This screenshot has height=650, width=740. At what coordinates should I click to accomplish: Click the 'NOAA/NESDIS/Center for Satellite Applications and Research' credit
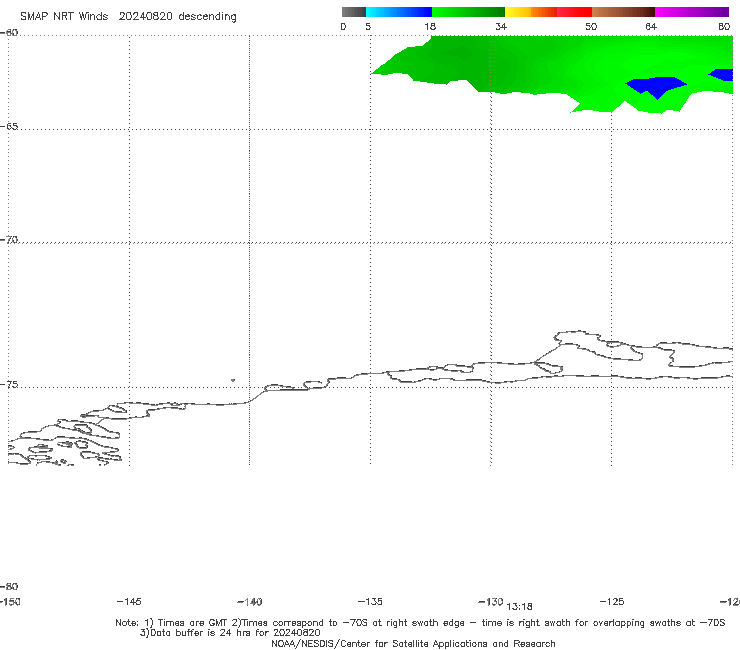tap(413, 643)
